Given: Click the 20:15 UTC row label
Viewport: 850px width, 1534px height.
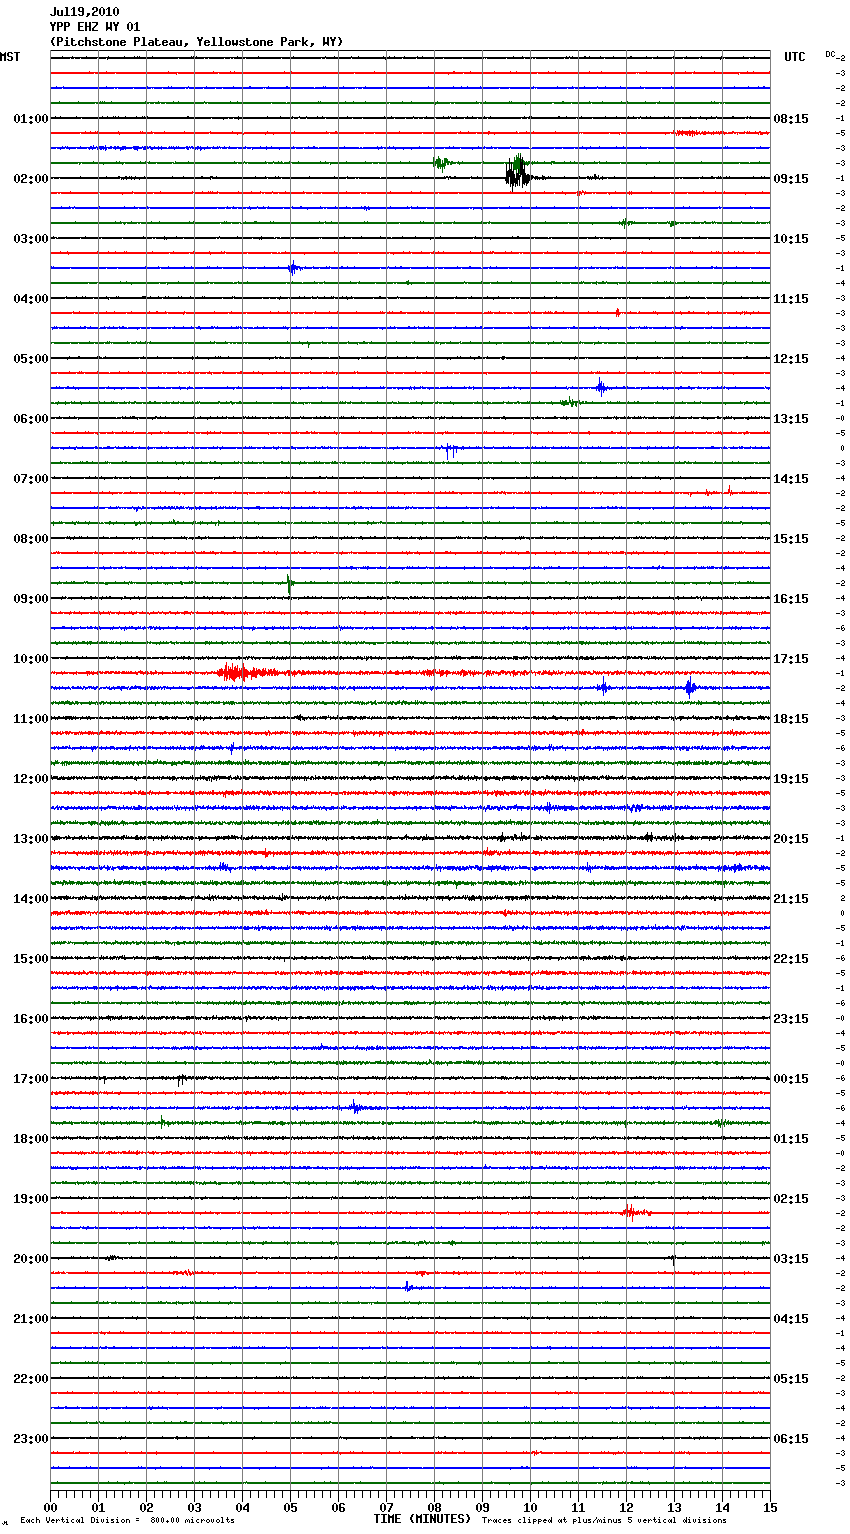Looking at the screenshot, I should pos(791,839).
